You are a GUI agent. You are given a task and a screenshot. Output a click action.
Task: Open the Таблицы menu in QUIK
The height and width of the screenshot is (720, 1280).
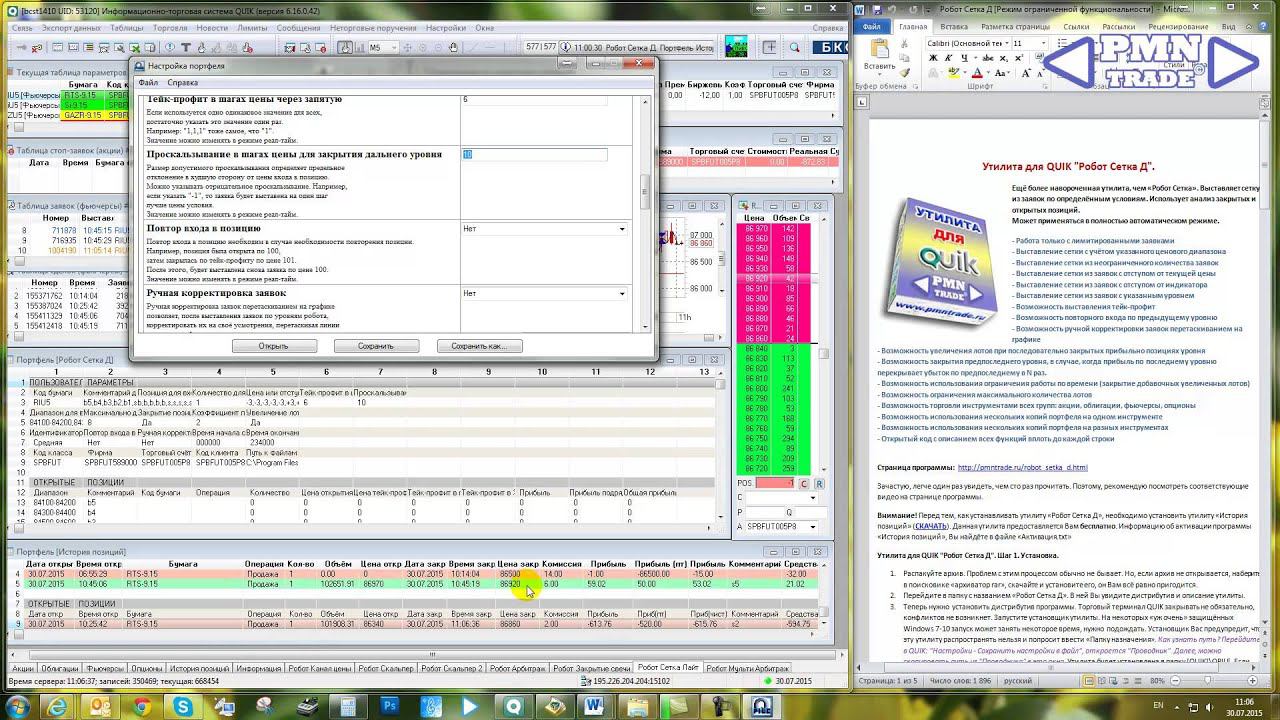click(x=127, y=28)
